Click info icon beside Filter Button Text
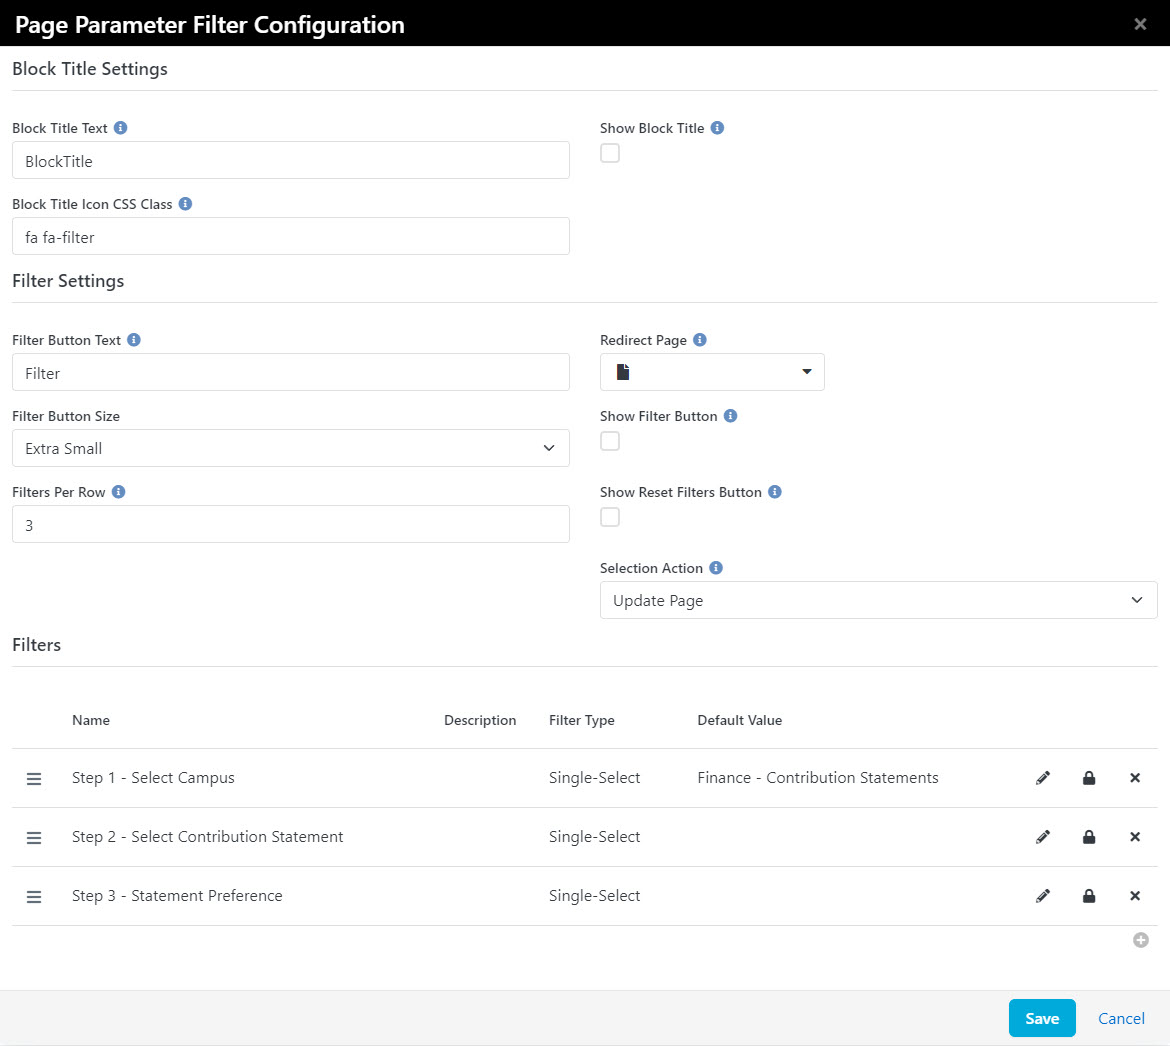1170x1046 pixels. pos(134,339)
